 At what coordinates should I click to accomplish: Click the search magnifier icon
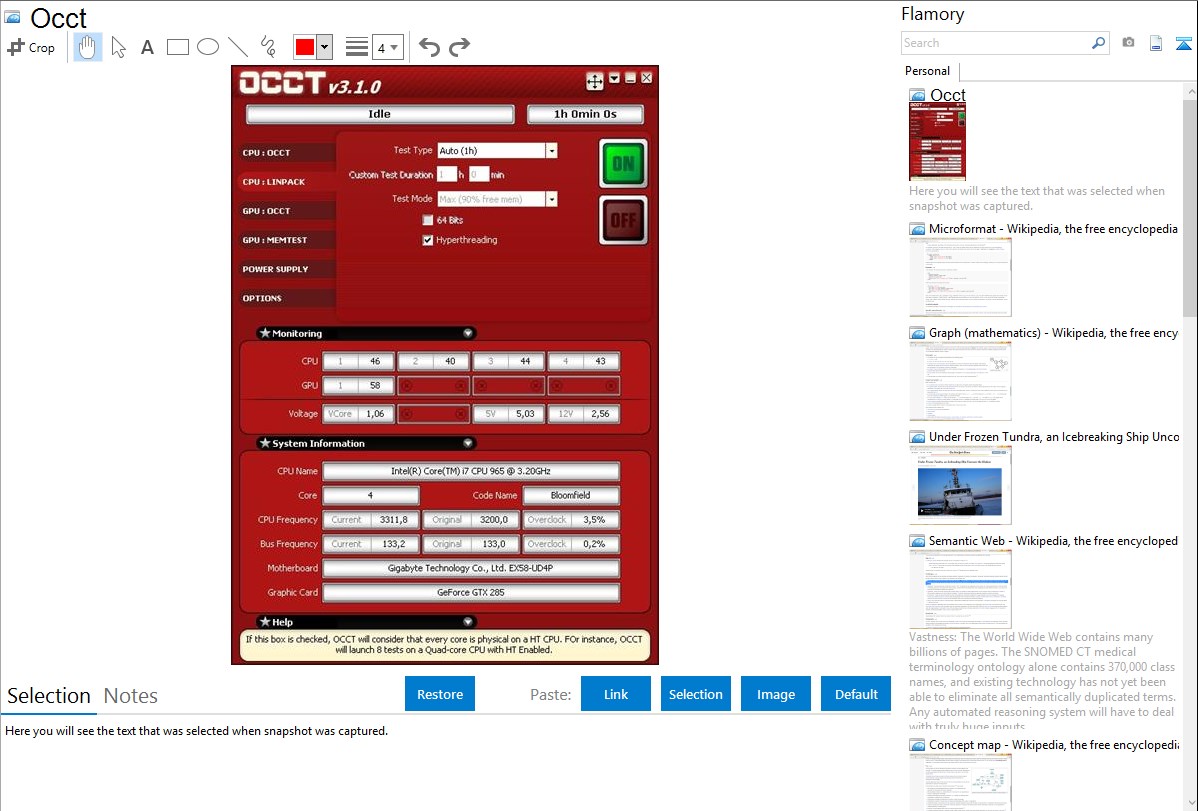point(1099,43)
